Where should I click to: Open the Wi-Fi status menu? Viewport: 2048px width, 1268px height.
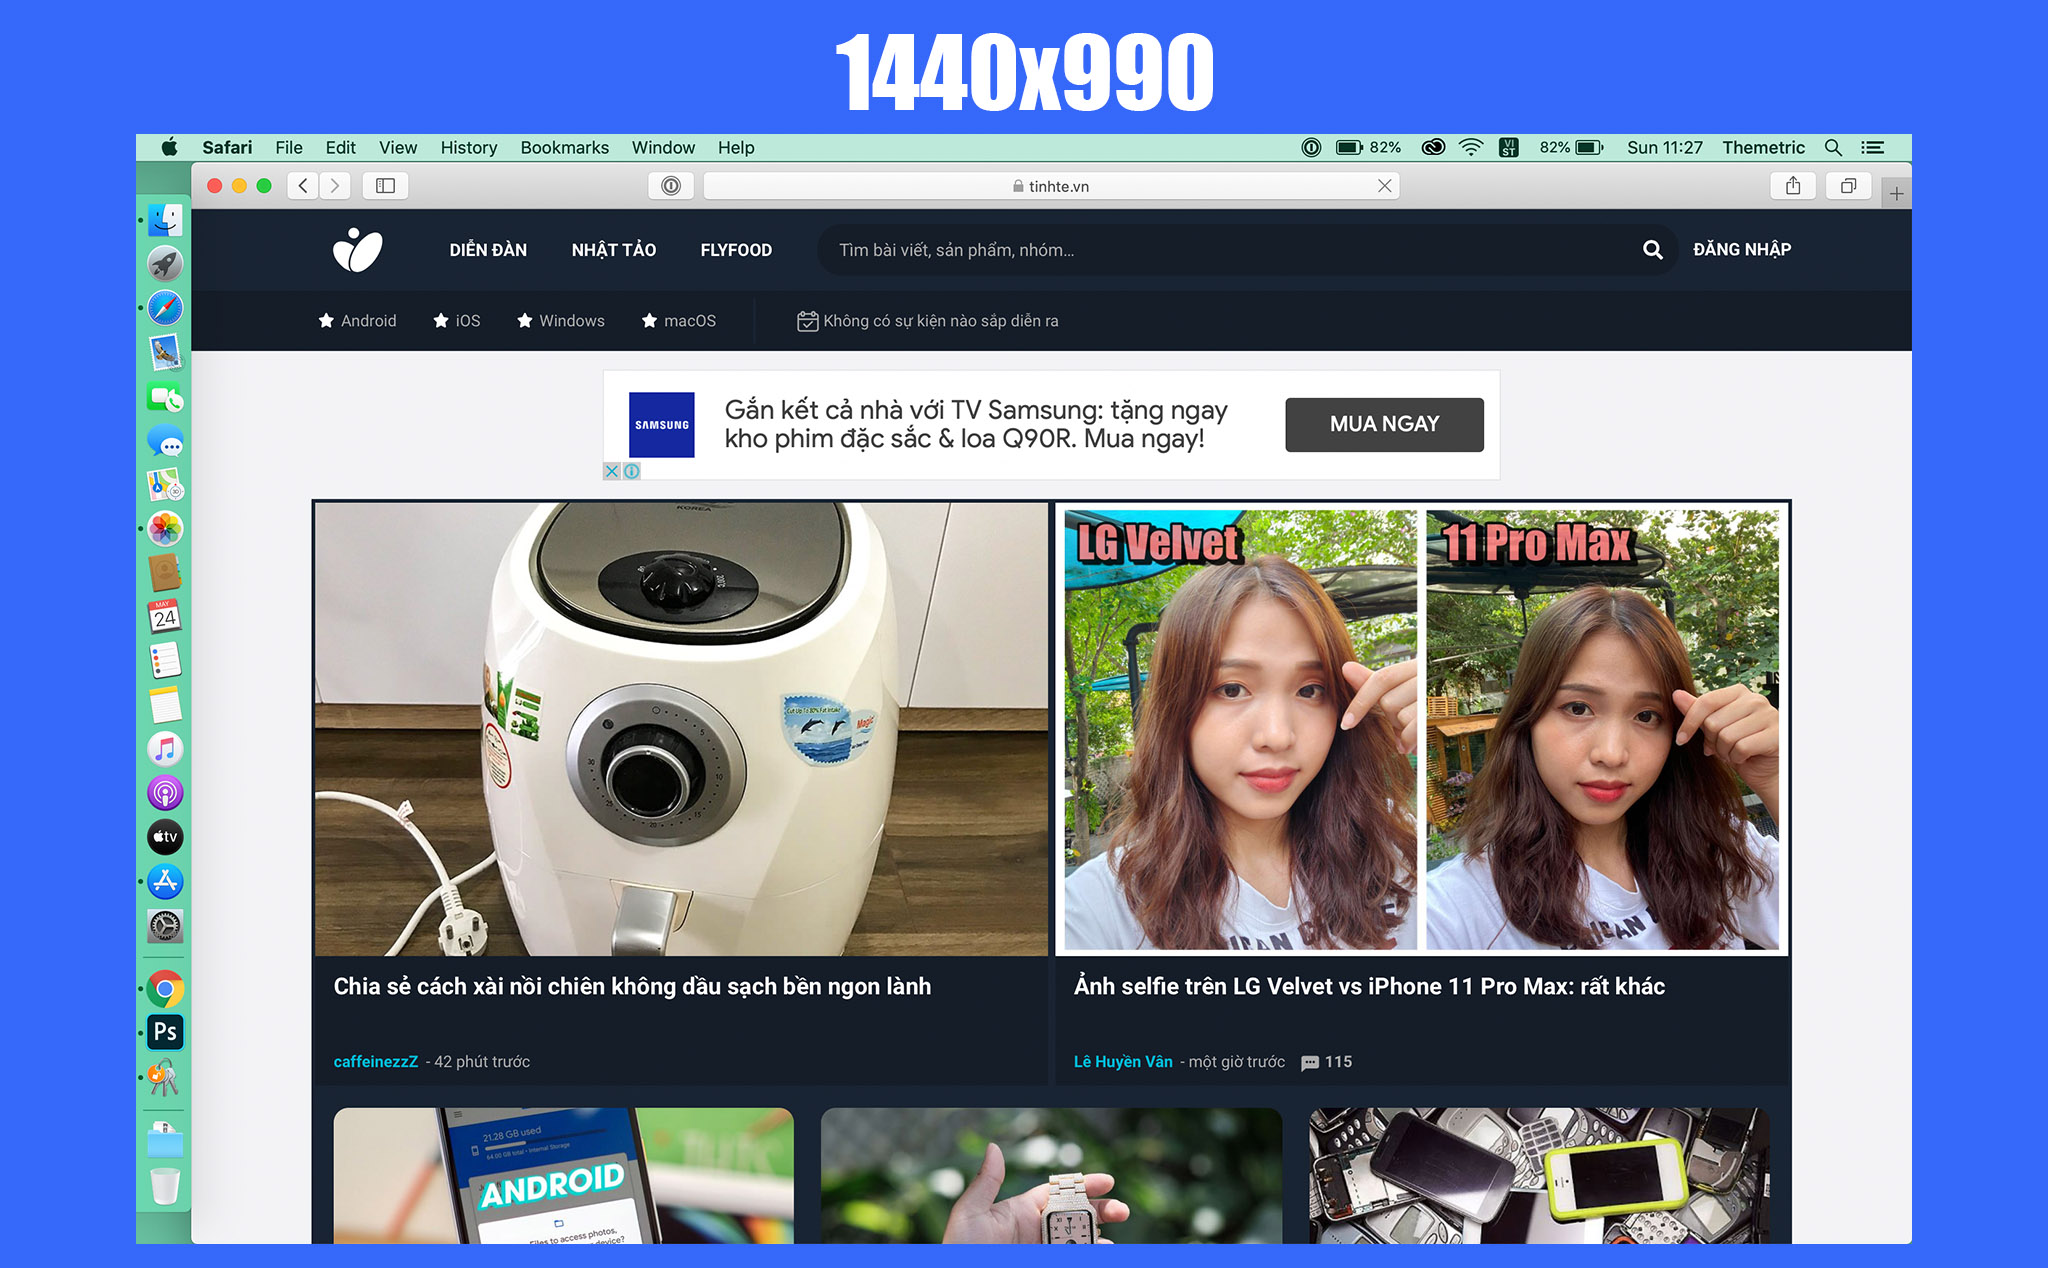(1470, 148)
